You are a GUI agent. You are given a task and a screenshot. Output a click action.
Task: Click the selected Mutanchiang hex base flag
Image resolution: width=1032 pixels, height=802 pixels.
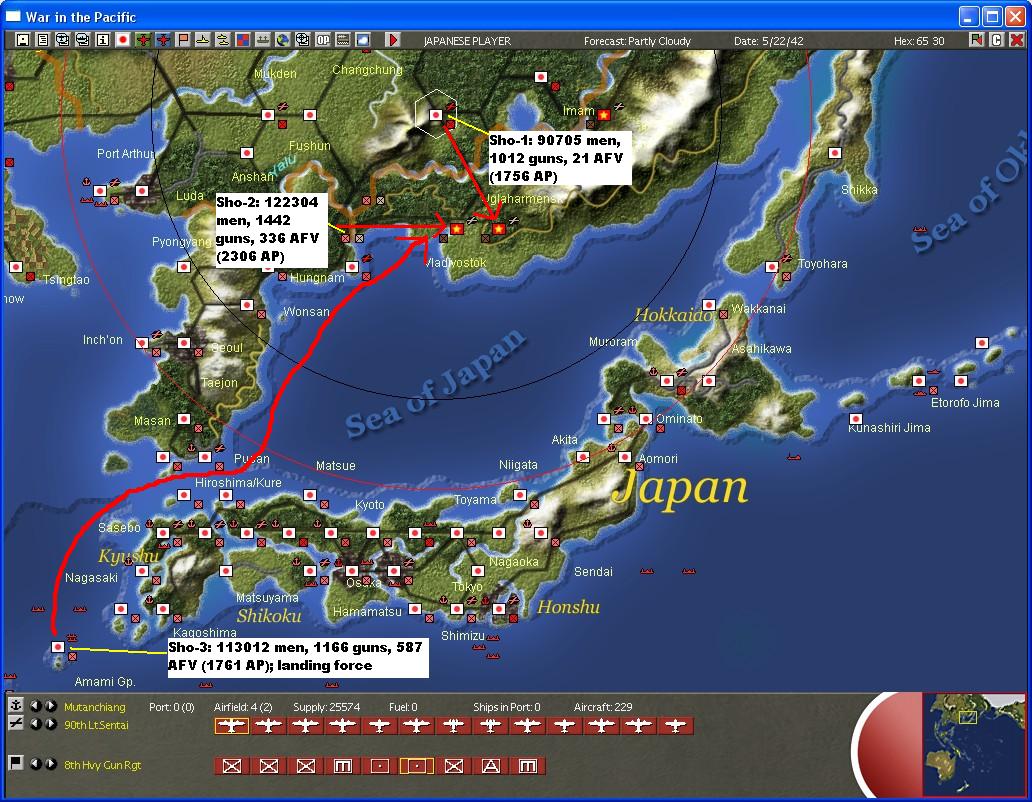click(x=436, y=115)
